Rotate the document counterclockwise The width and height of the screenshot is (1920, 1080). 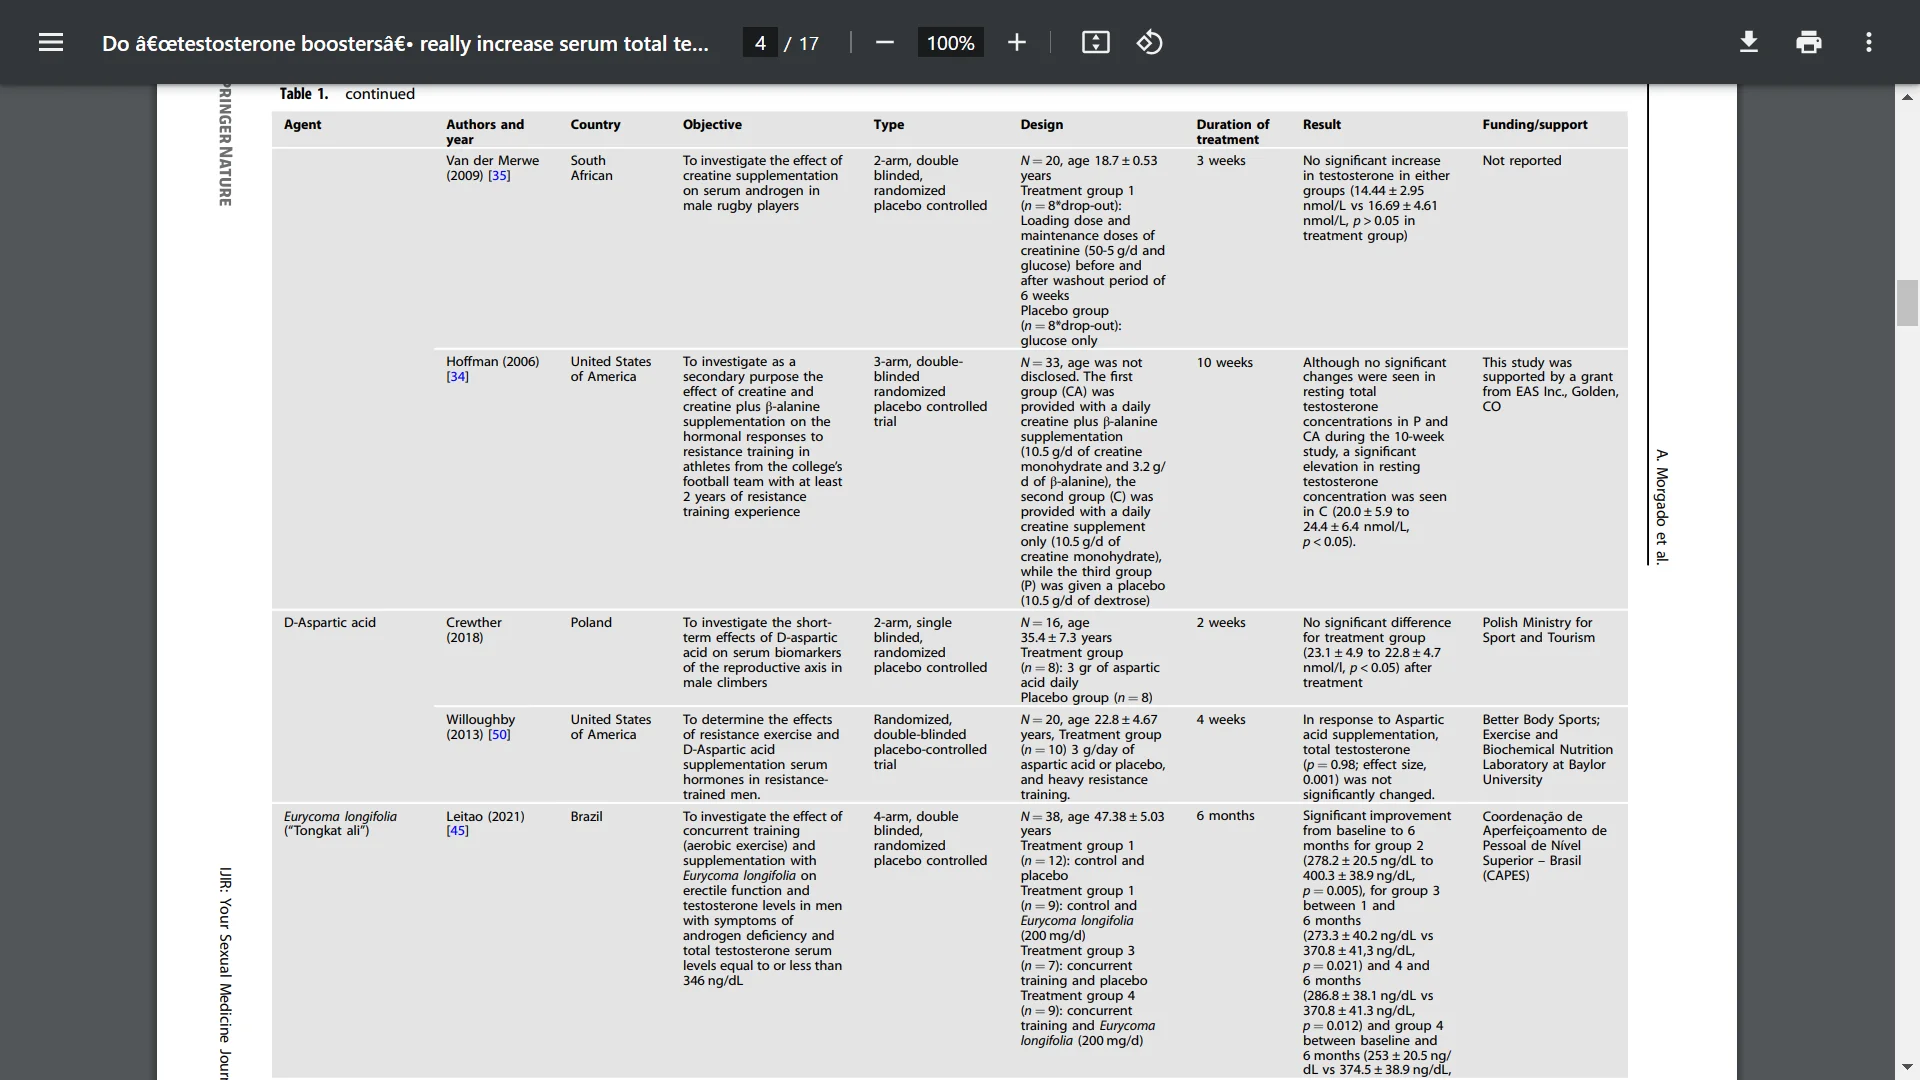[x=1150, y=42]
